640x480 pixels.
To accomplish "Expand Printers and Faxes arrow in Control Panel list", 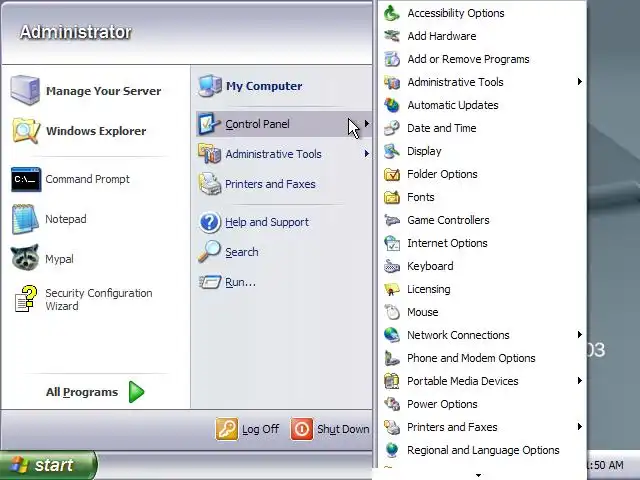I will pyautogui.click(x=580, y=427).
